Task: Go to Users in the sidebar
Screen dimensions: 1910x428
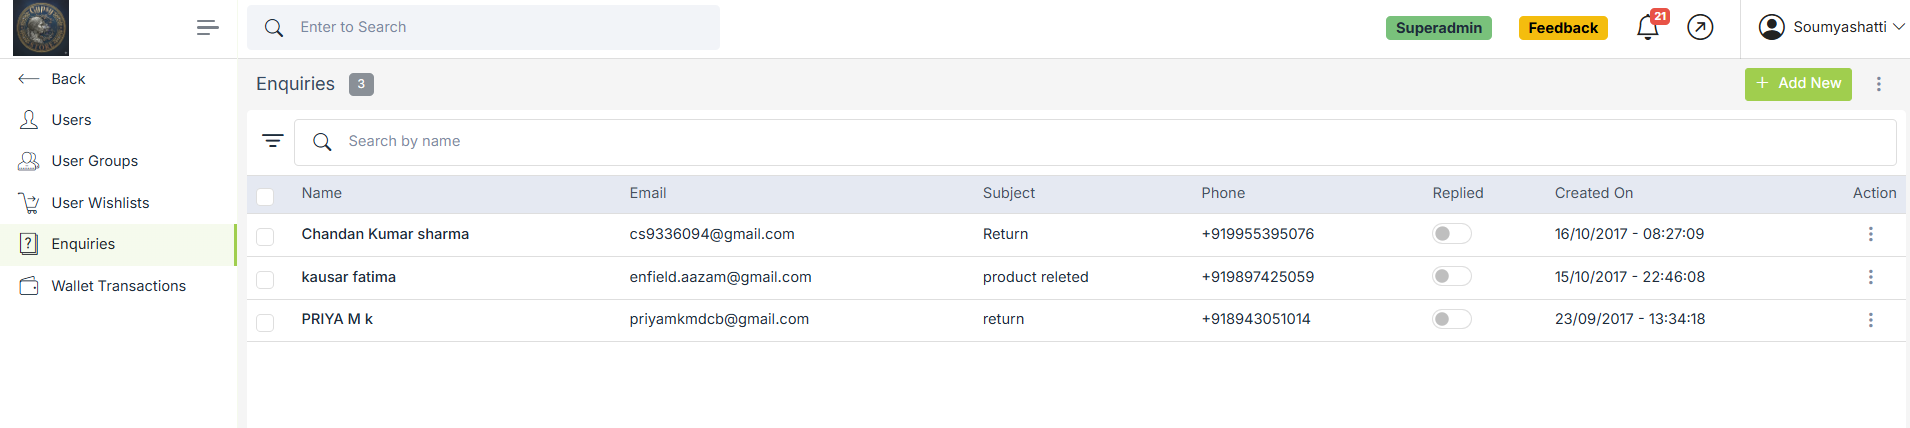Action: tap(71, 120)
